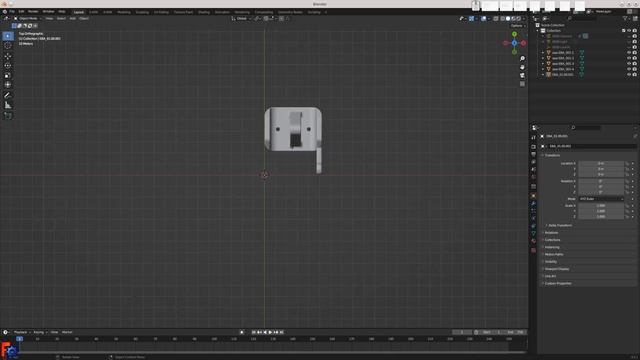Switch perspective/orthographic with grid icon
Screen dimensions: 640x360
point(522,84)
